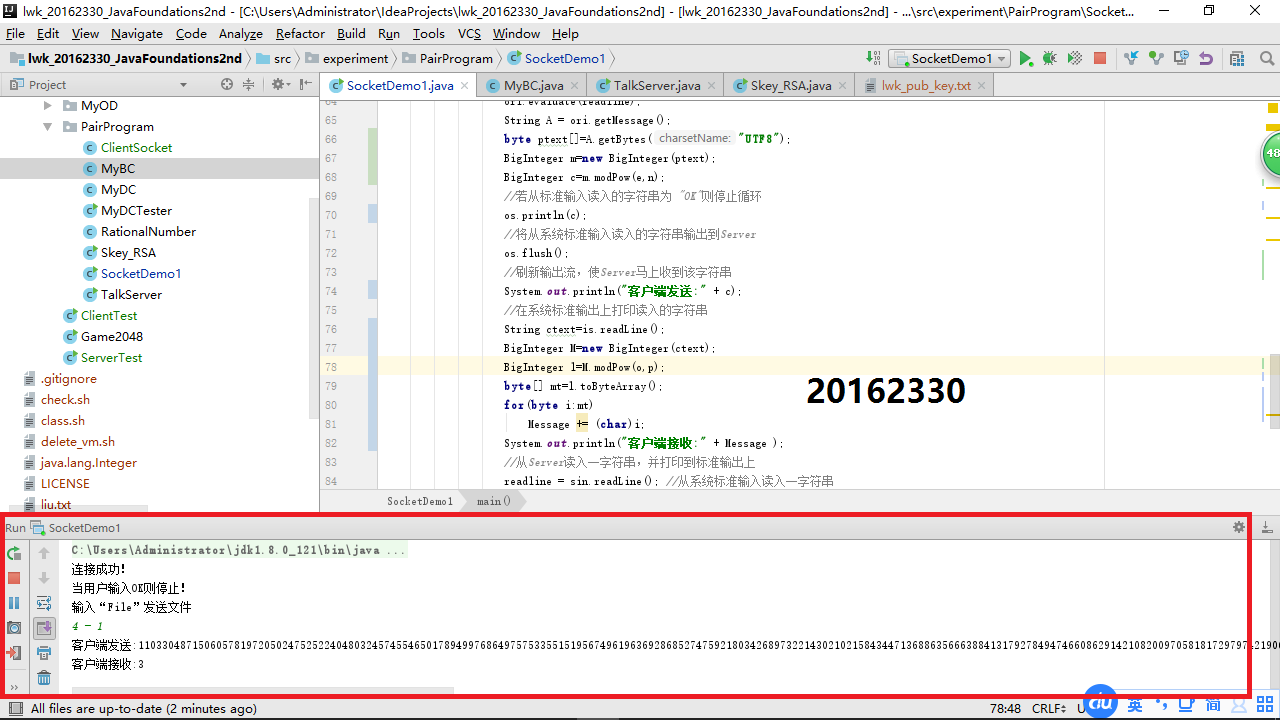Open the VCS menu
Screen dimensions: 1280x720
click(x=469, y=33)
